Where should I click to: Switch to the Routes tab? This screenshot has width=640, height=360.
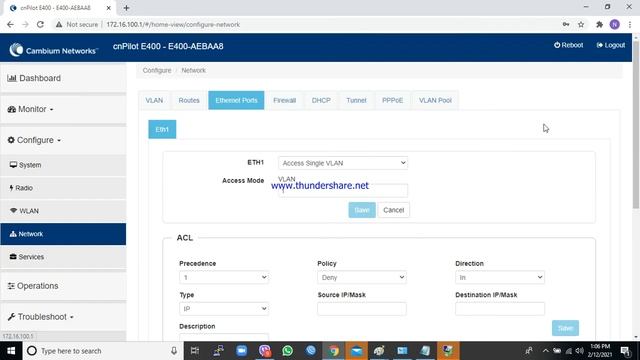[x=189, y=100]
